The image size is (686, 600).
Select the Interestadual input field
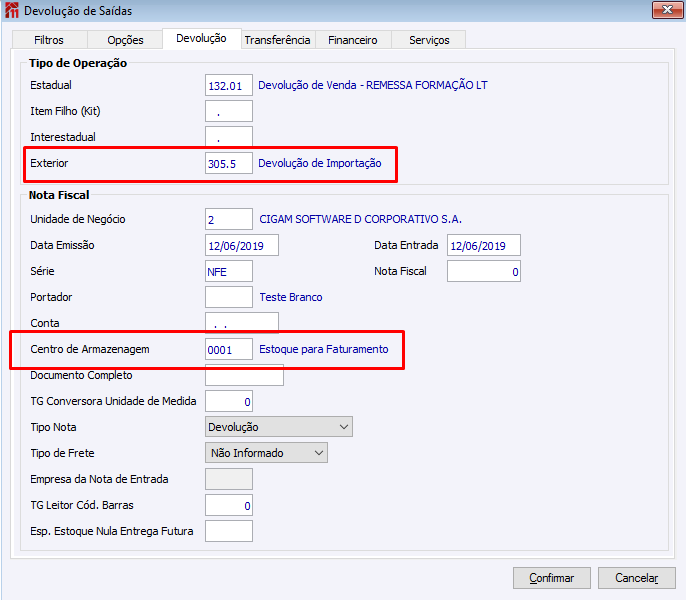pyautogui.click(x=229, y=137)
